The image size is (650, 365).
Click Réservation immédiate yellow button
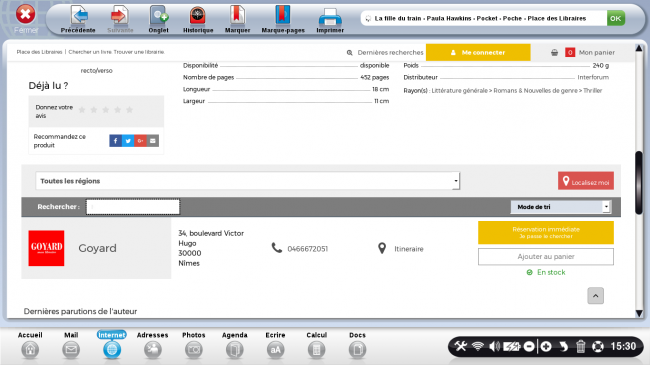tap(546, 232)
